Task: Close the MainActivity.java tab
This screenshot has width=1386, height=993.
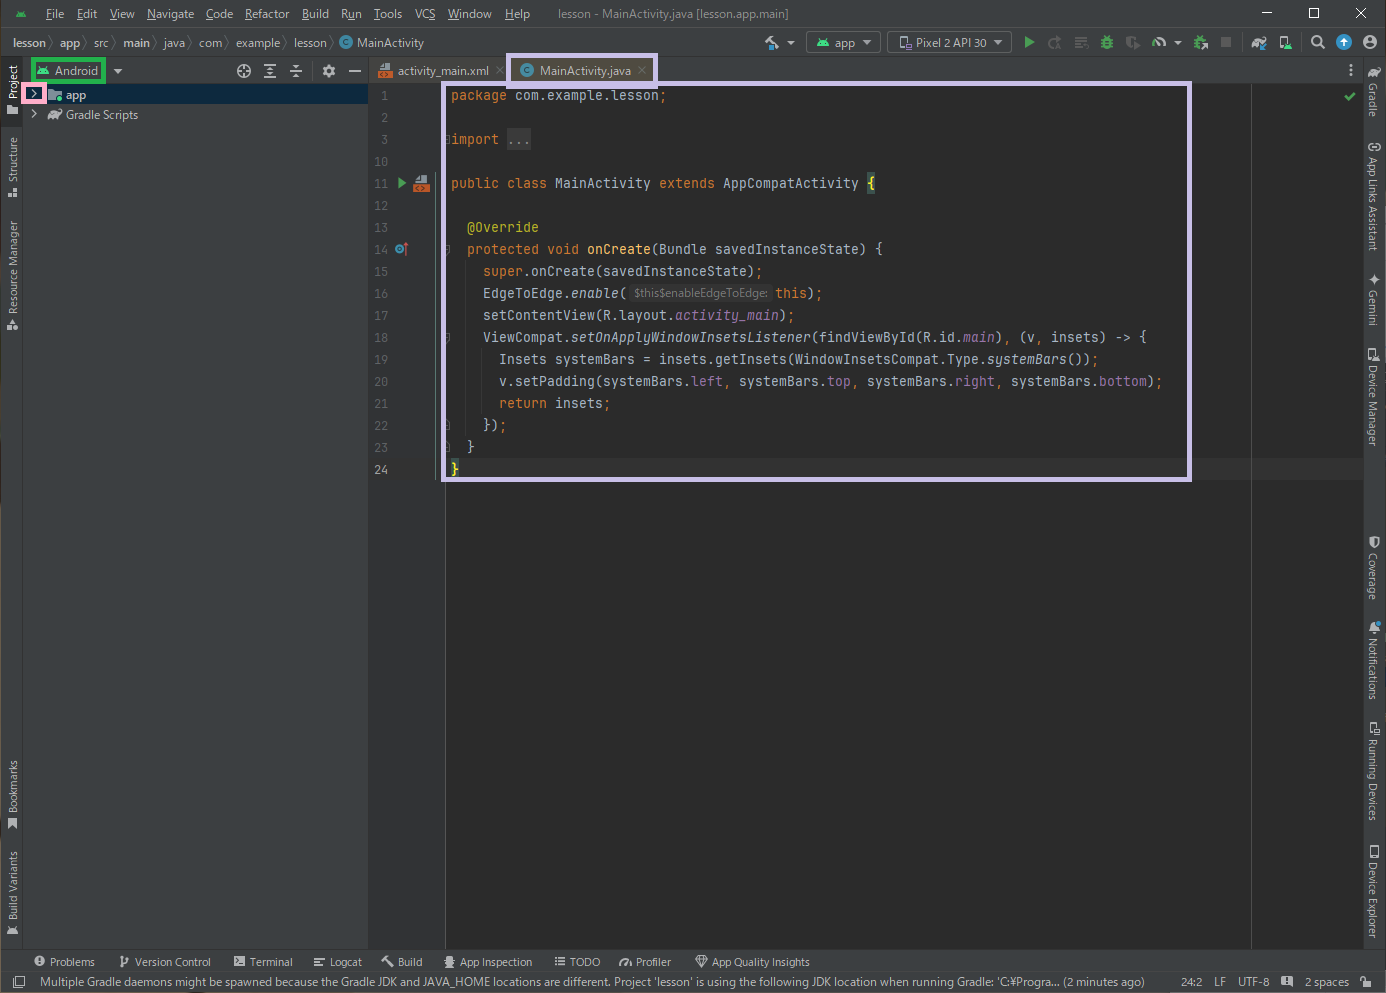Action: (x=642, y=70)
